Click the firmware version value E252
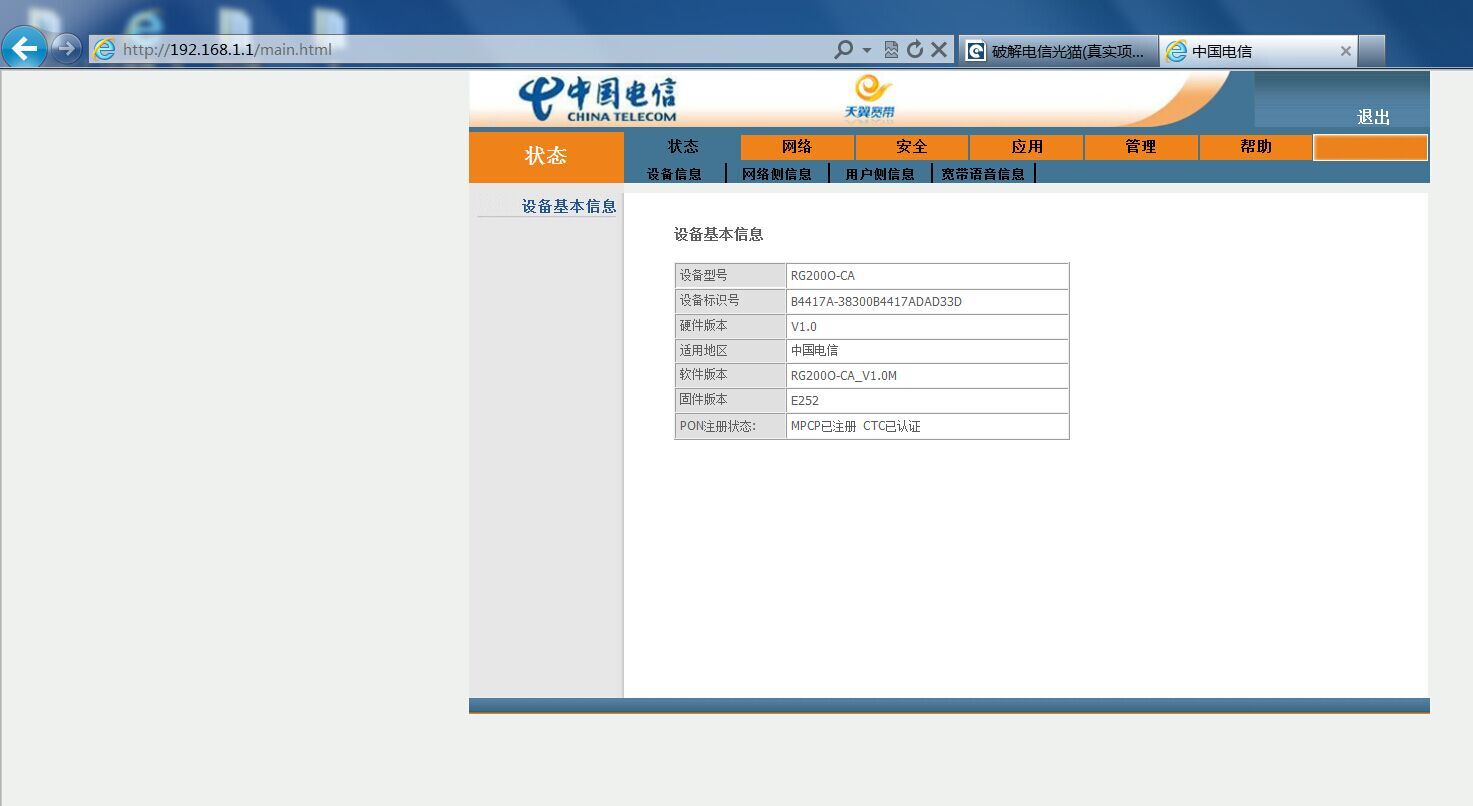Screen dimensions: 1473x806 click(804, 401)
